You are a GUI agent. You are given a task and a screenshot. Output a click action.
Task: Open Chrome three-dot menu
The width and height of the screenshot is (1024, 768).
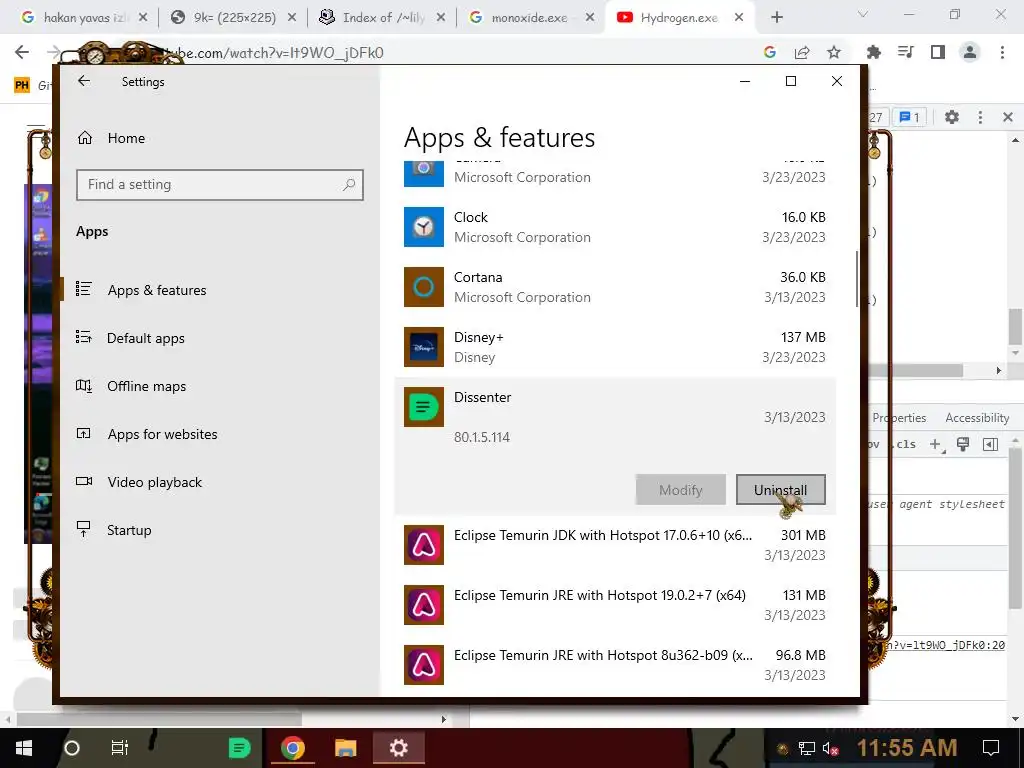click(x=1002, y=52)
